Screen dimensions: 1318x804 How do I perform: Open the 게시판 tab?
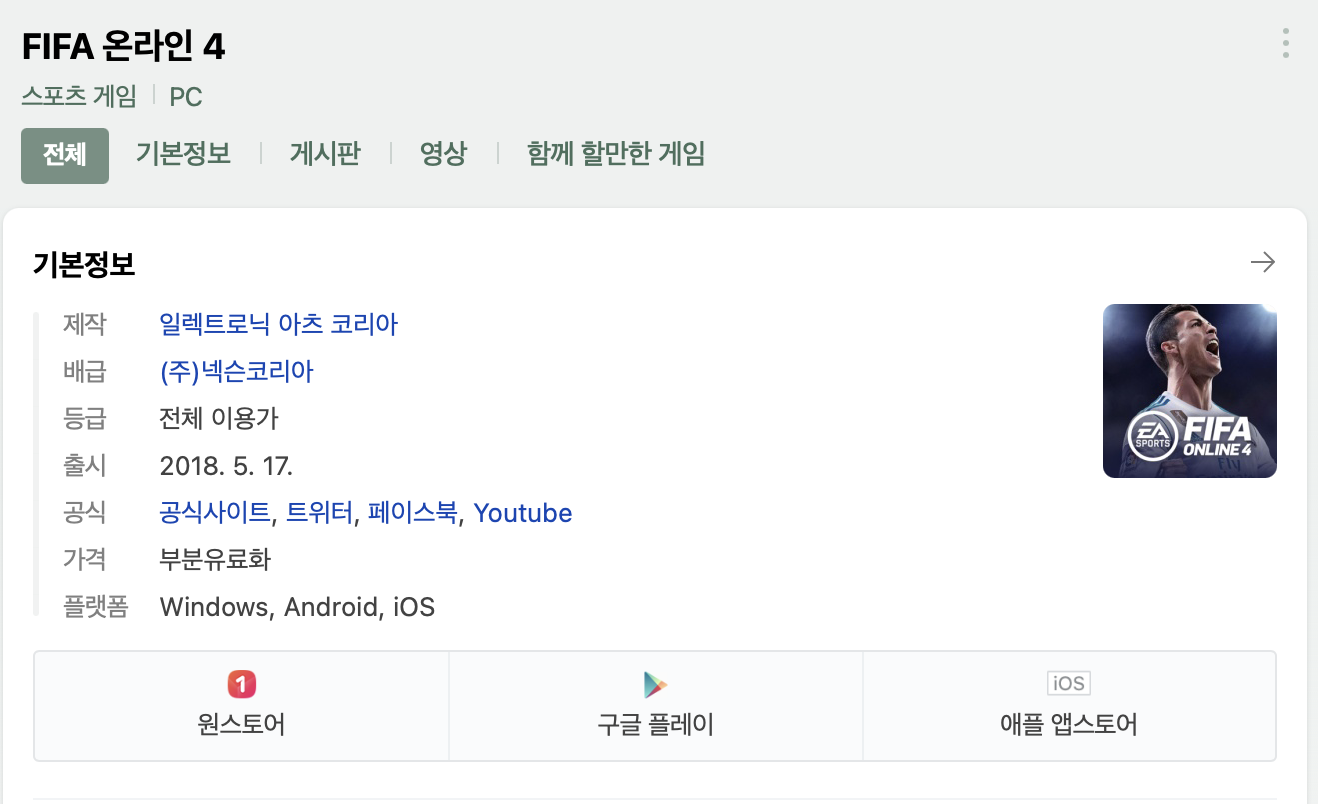[325, 154]
